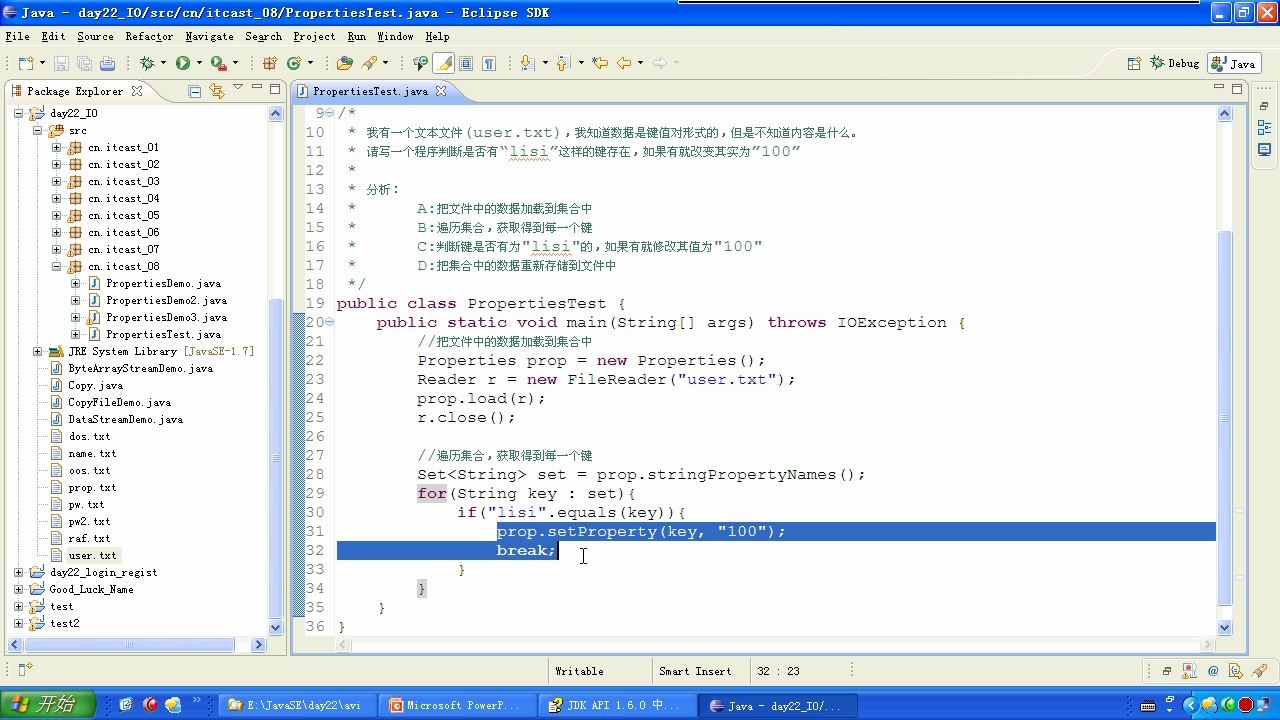
Task: Click the Previous Annotation icon
Action: pyautogui.click(x=562, y=63)
